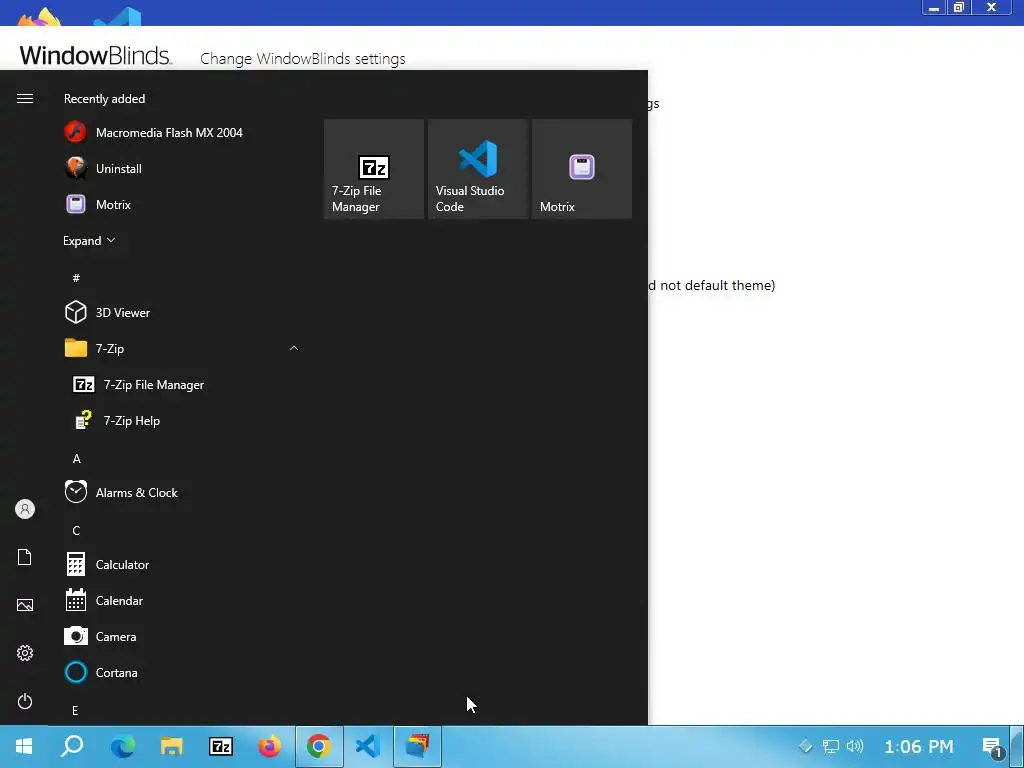
Task: Expand the recently added list
Action: click(x=89, y=240)
